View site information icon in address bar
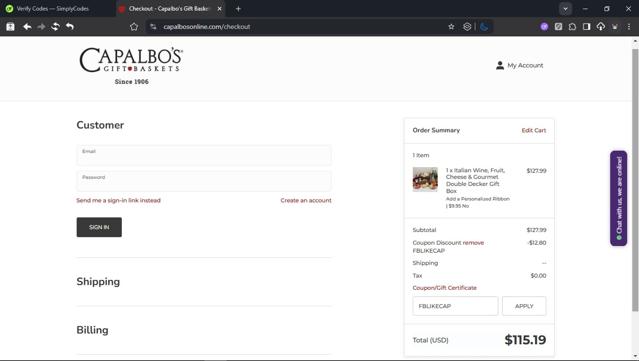Viewport: 639px width, 361px height. [153, 26]
